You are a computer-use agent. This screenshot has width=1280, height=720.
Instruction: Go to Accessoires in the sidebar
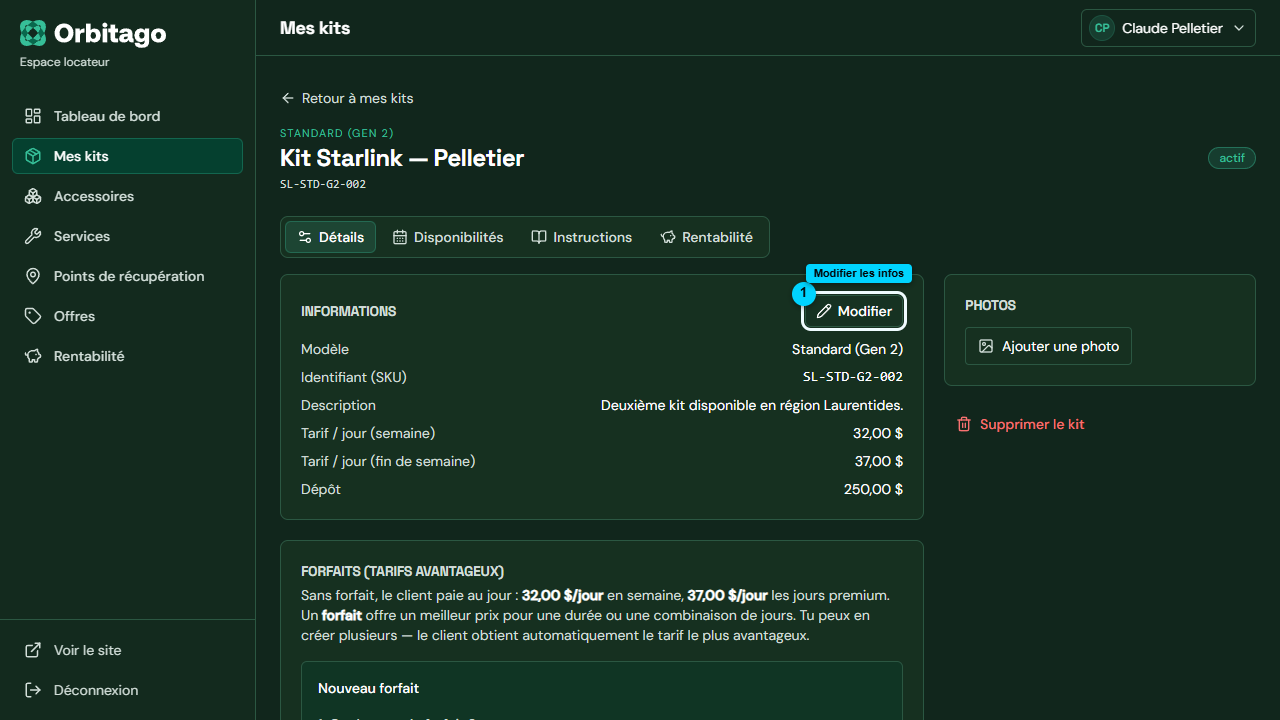pyautogui.click(x=127, y=196)
